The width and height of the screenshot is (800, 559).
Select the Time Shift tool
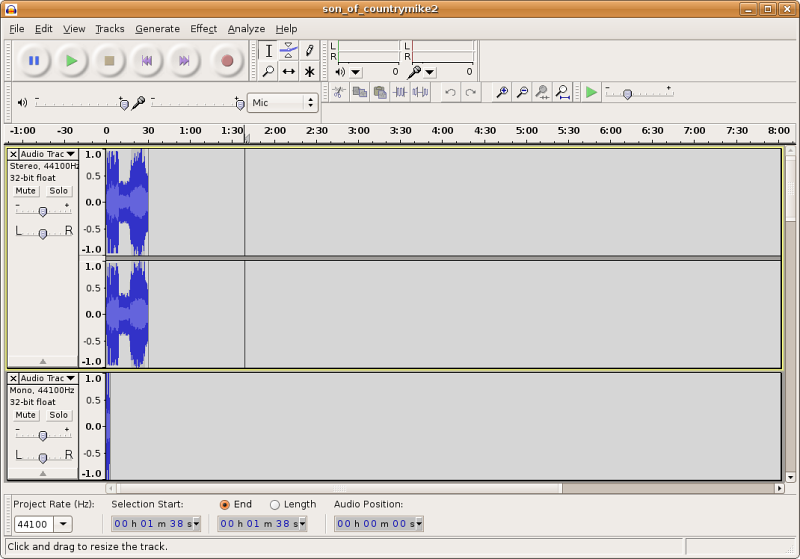(289, 71)
